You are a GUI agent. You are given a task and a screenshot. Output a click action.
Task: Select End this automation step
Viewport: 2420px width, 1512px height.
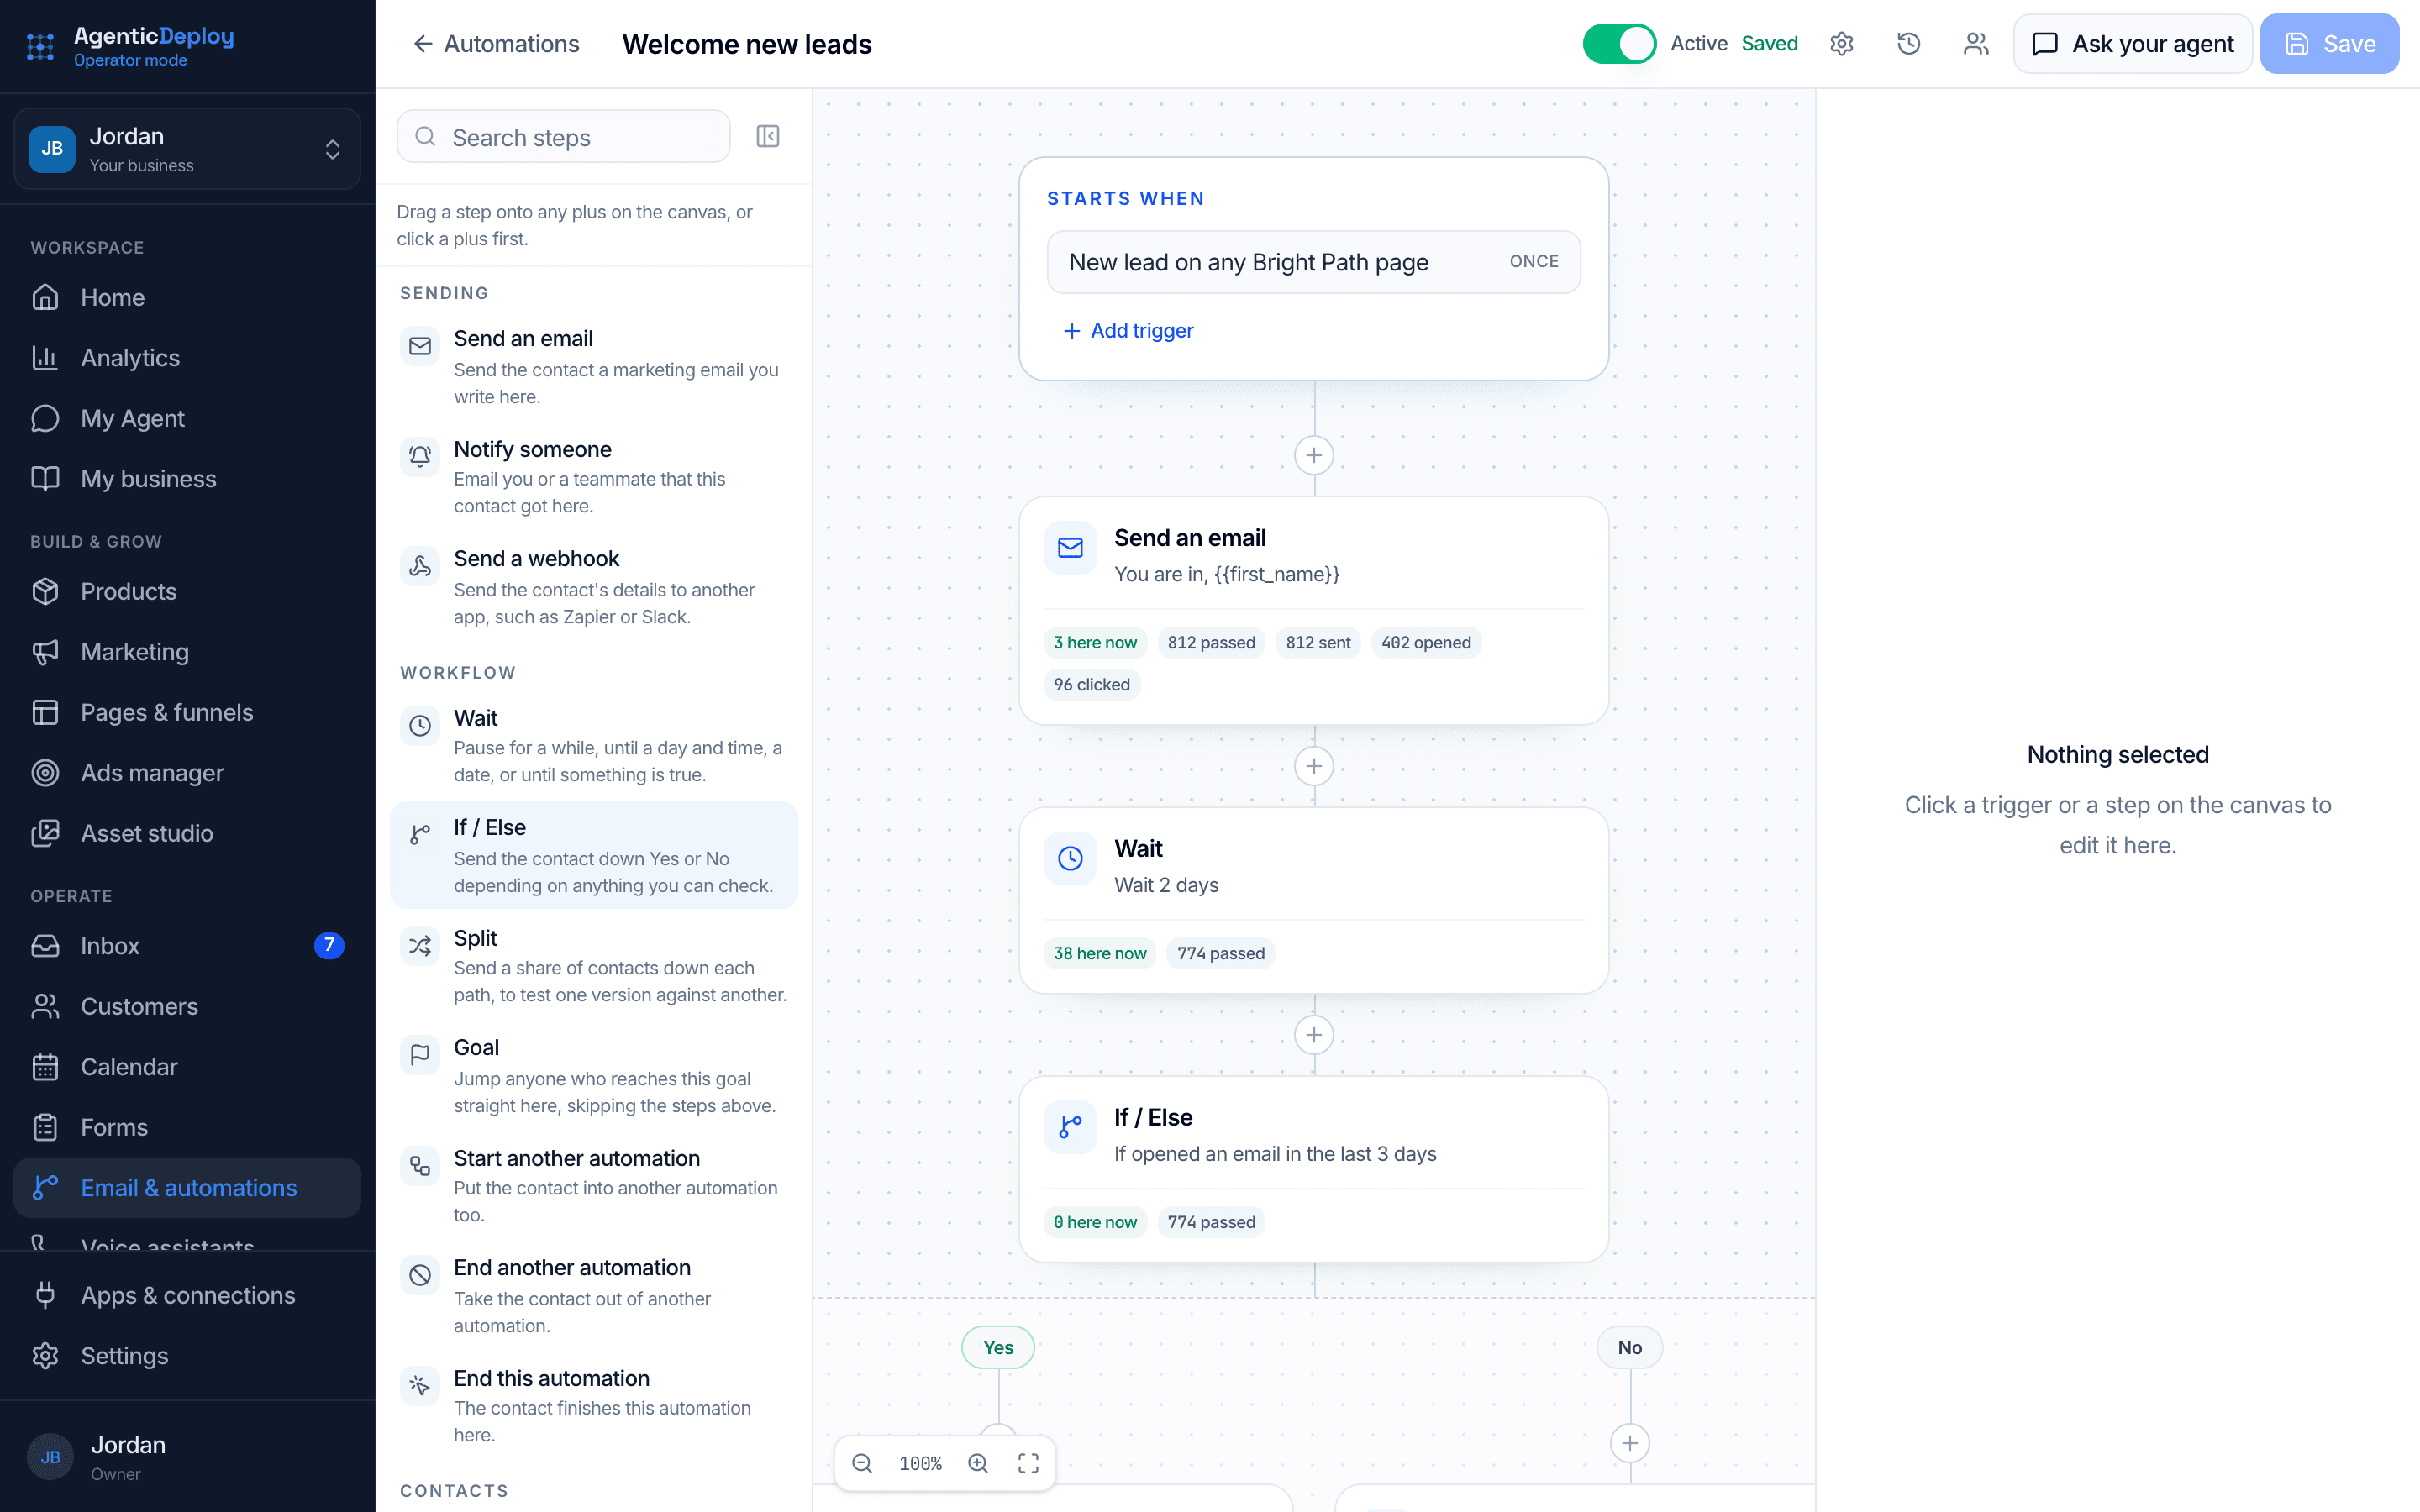(x=594, y=1406)
